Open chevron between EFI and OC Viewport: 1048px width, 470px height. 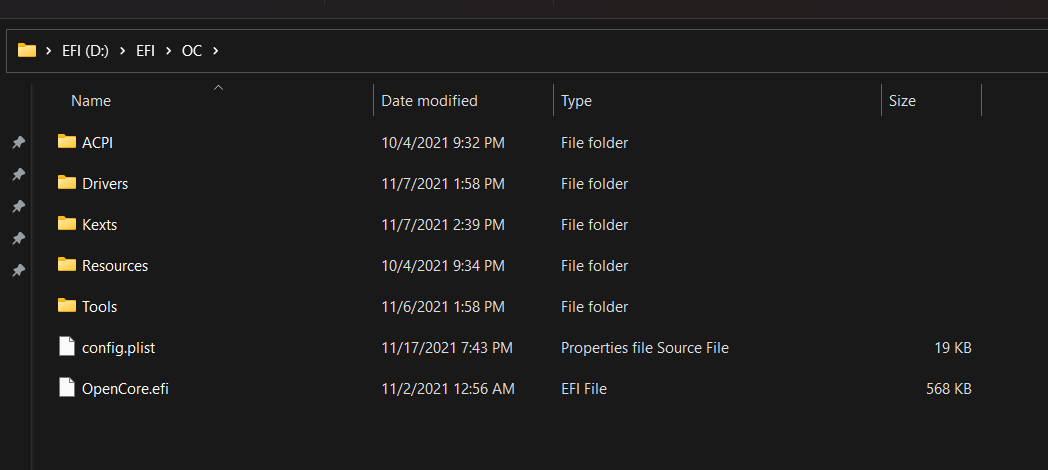(x=170, y=50)
